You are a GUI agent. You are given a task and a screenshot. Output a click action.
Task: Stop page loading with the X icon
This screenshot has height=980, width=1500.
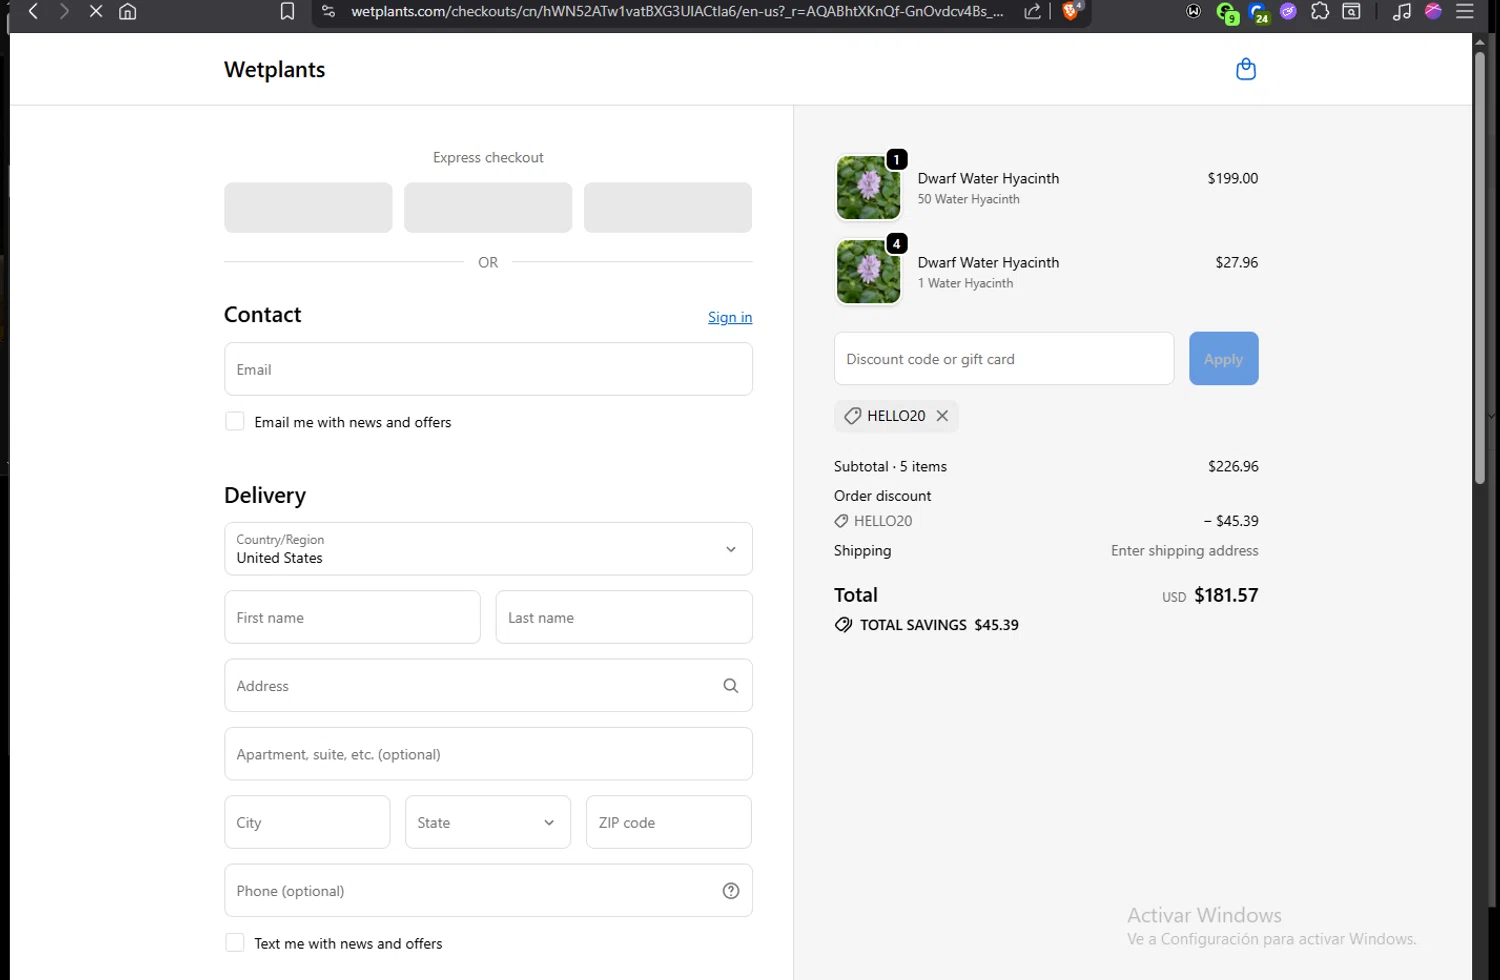tap(96, 11)
